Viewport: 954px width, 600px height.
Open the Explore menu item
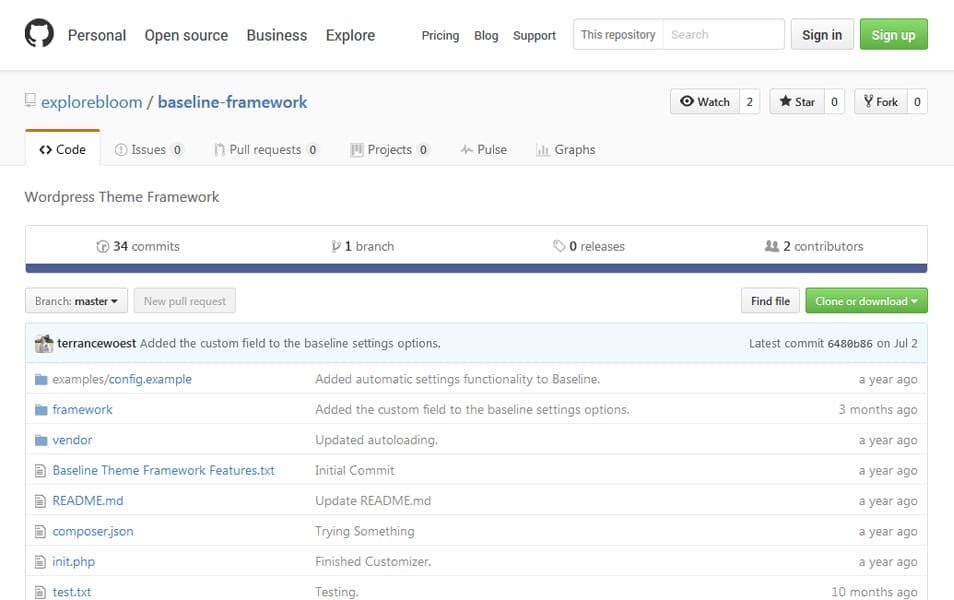click(x=350, y=35)
